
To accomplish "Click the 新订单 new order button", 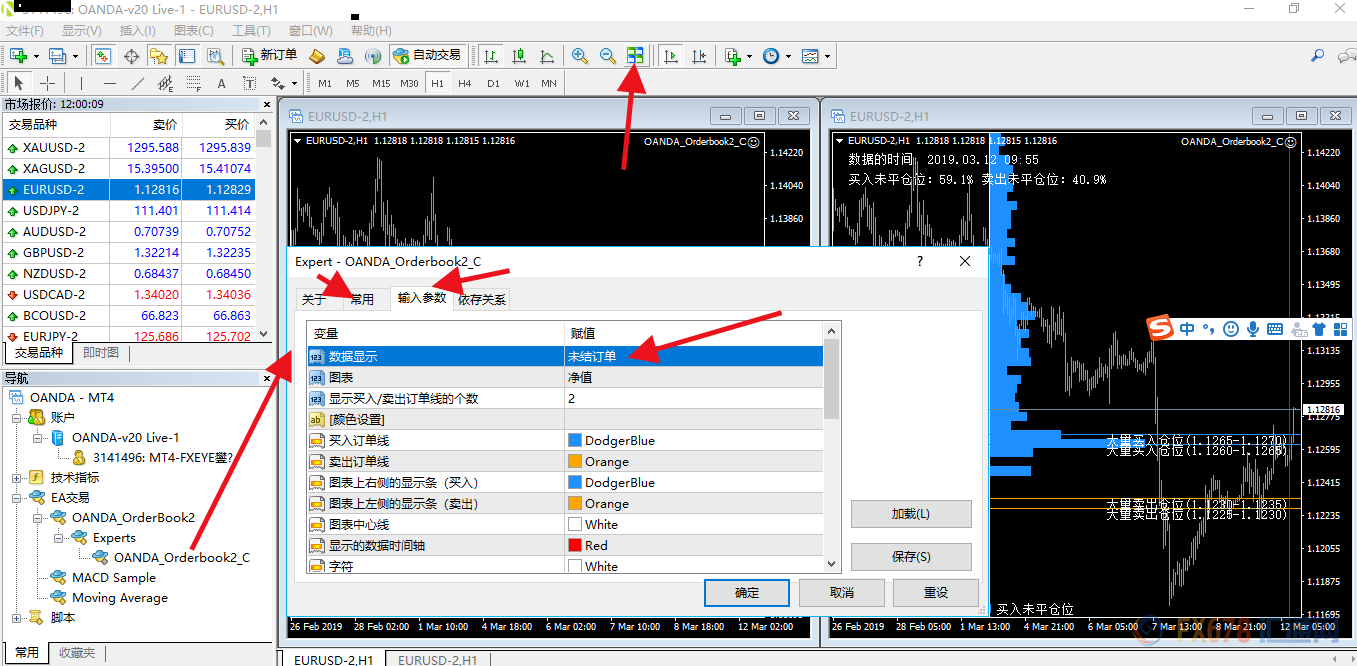I will click(269, 56).
